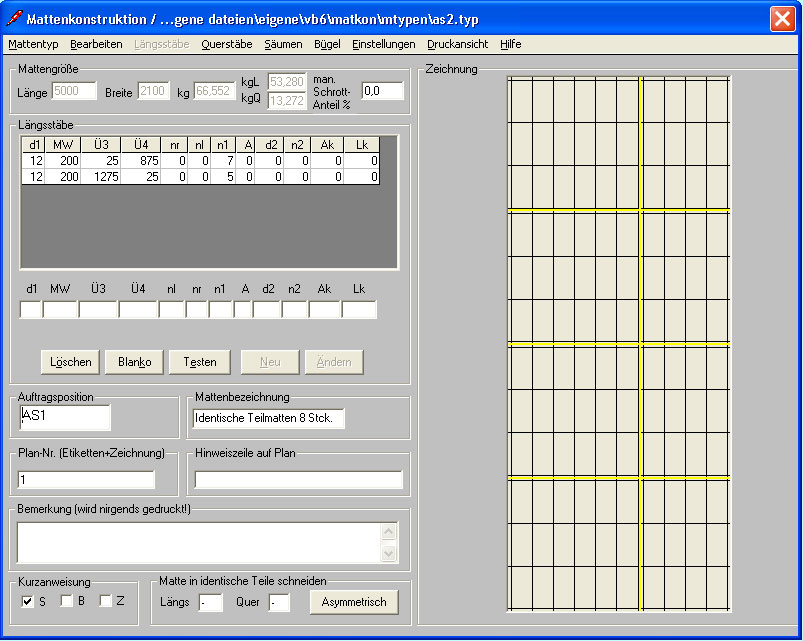803x641 pixels.
Task: Click the Hinweiszeile auf Plan field
Action: [x=299, y=480]
